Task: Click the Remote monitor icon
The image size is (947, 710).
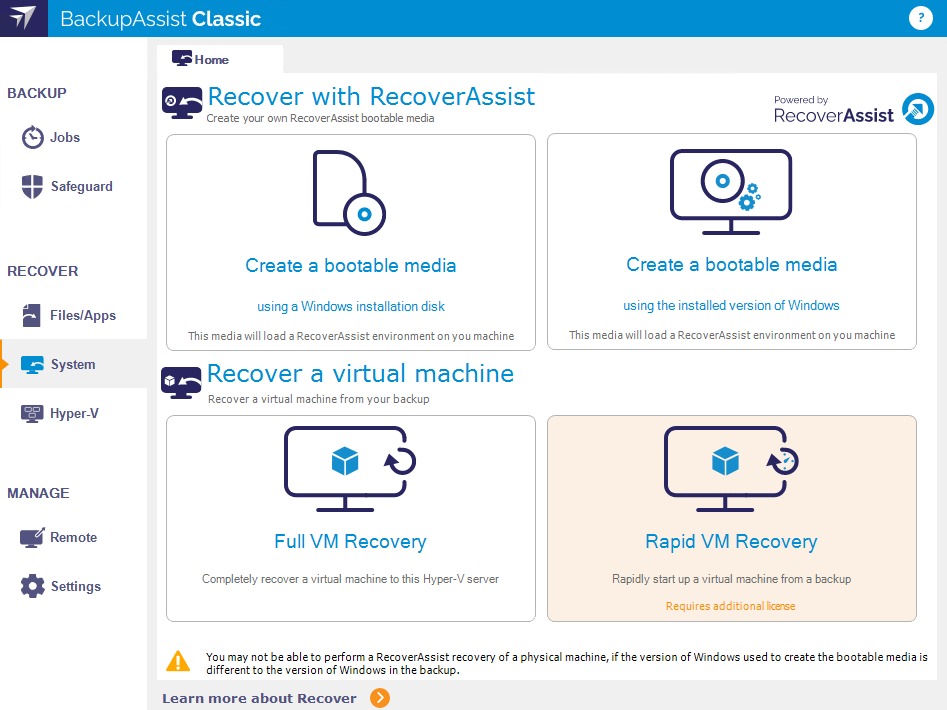Action: [x=32, y=537]
